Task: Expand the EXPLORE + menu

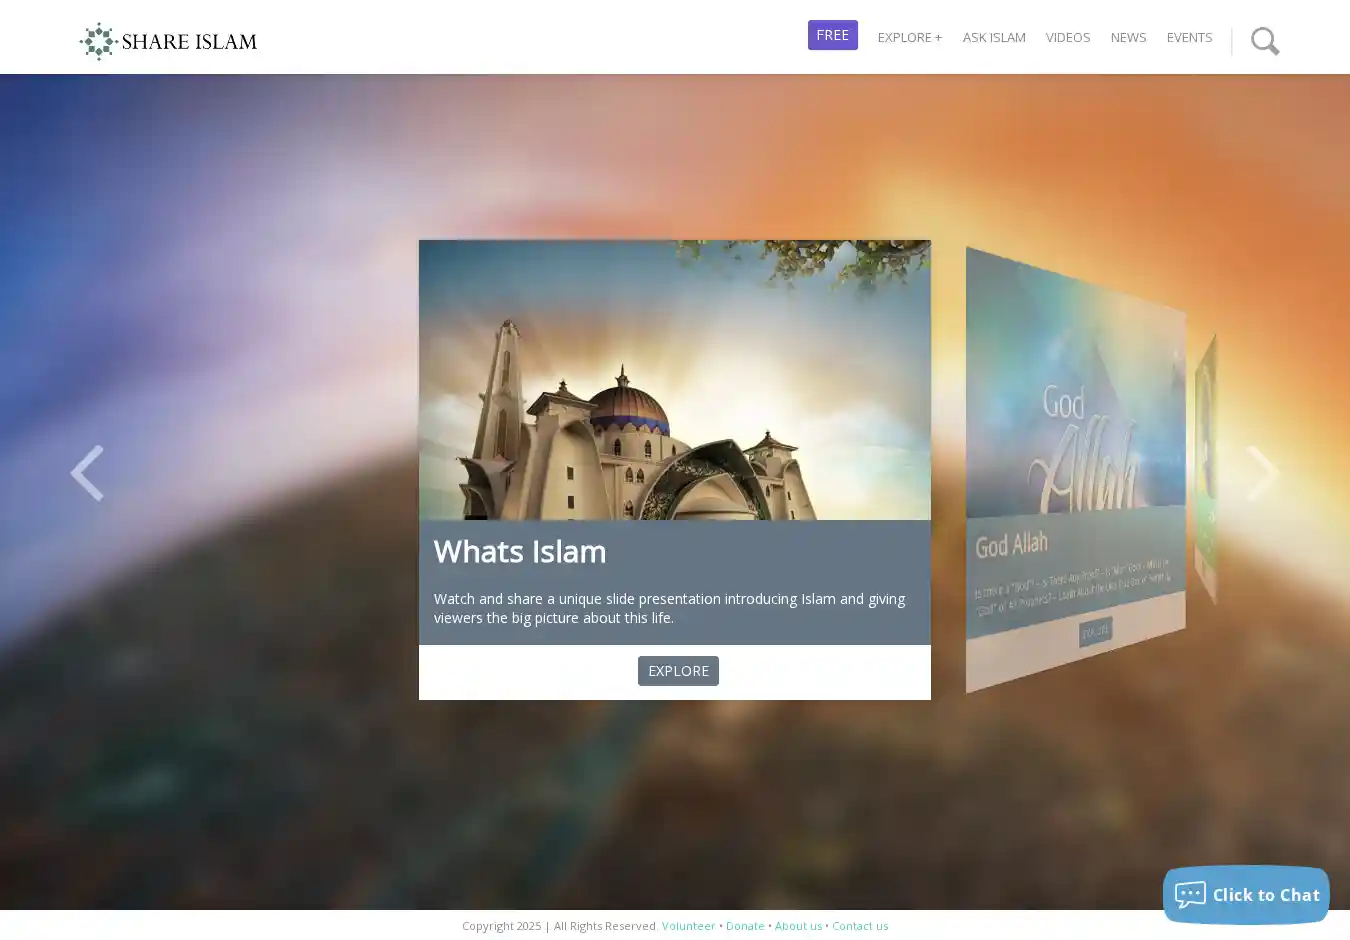Action: pos(909,37)
